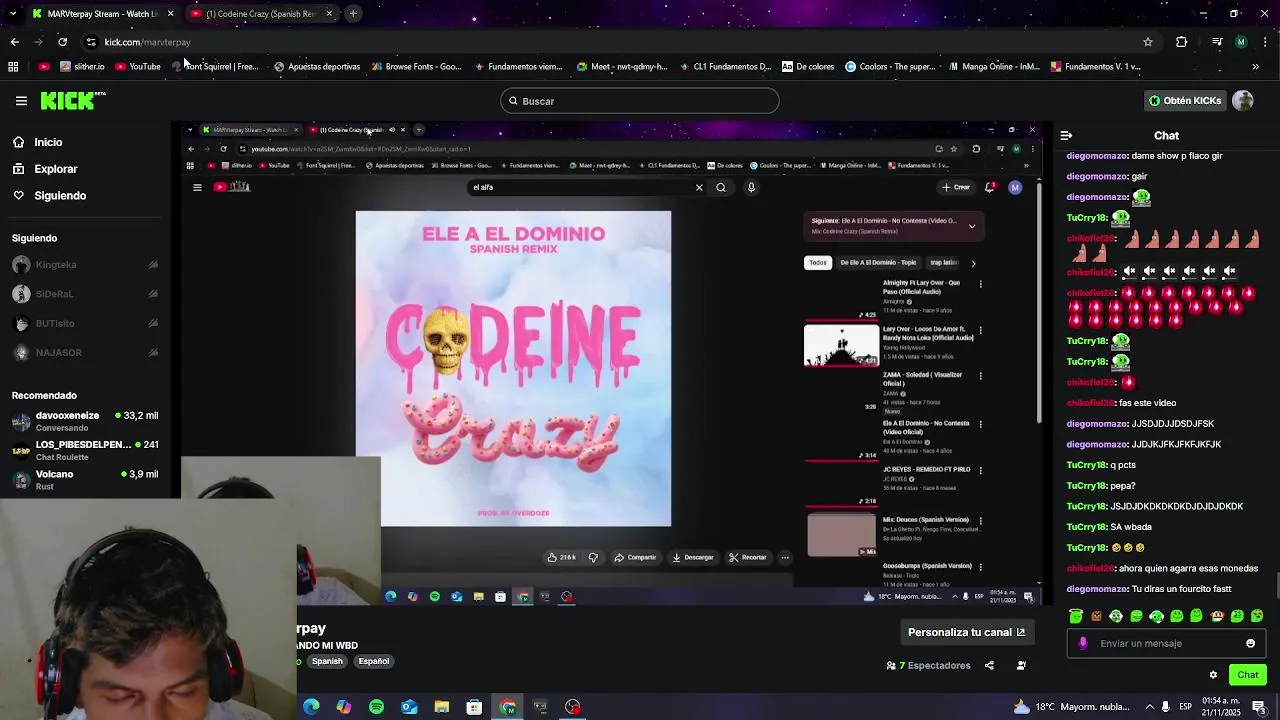This screenshot has width=1280, height=720.
Task: Open the Chrome tab search dropdown
Action: [x=13, y=13]
